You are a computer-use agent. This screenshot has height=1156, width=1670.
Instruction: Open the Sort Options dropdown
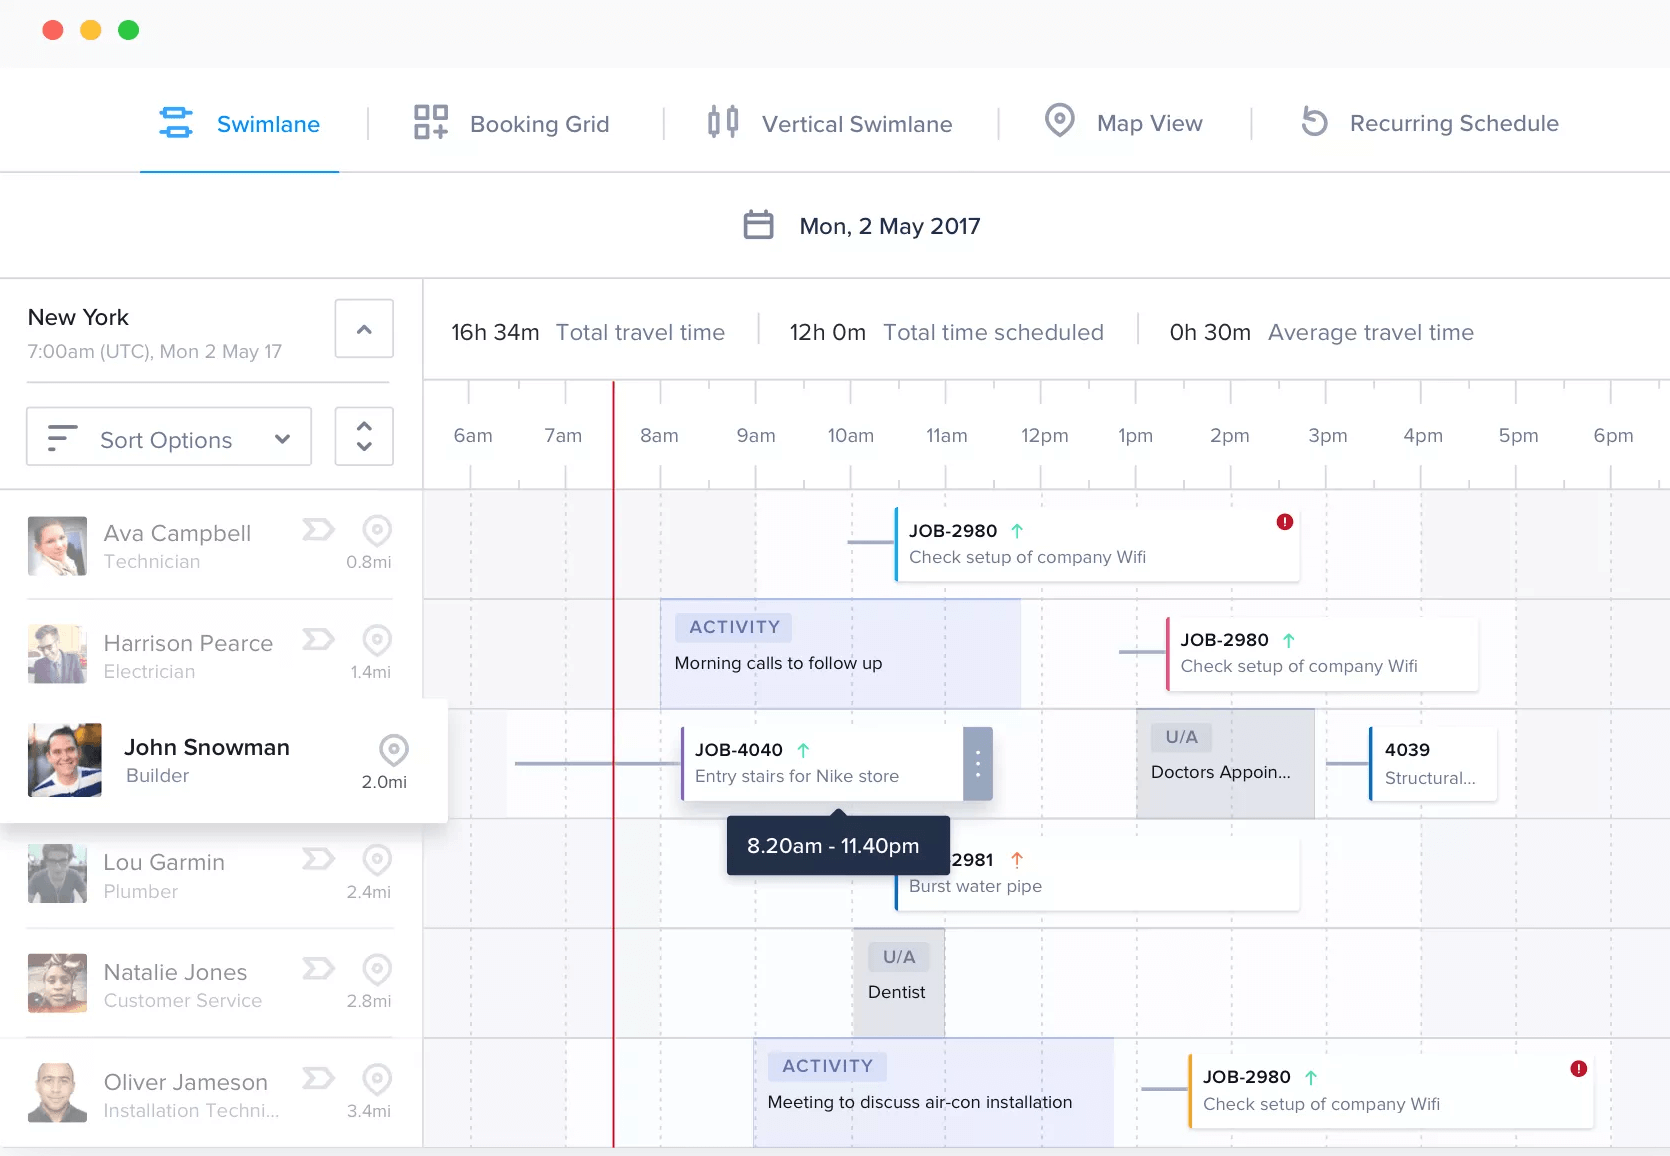pos(169,437)
